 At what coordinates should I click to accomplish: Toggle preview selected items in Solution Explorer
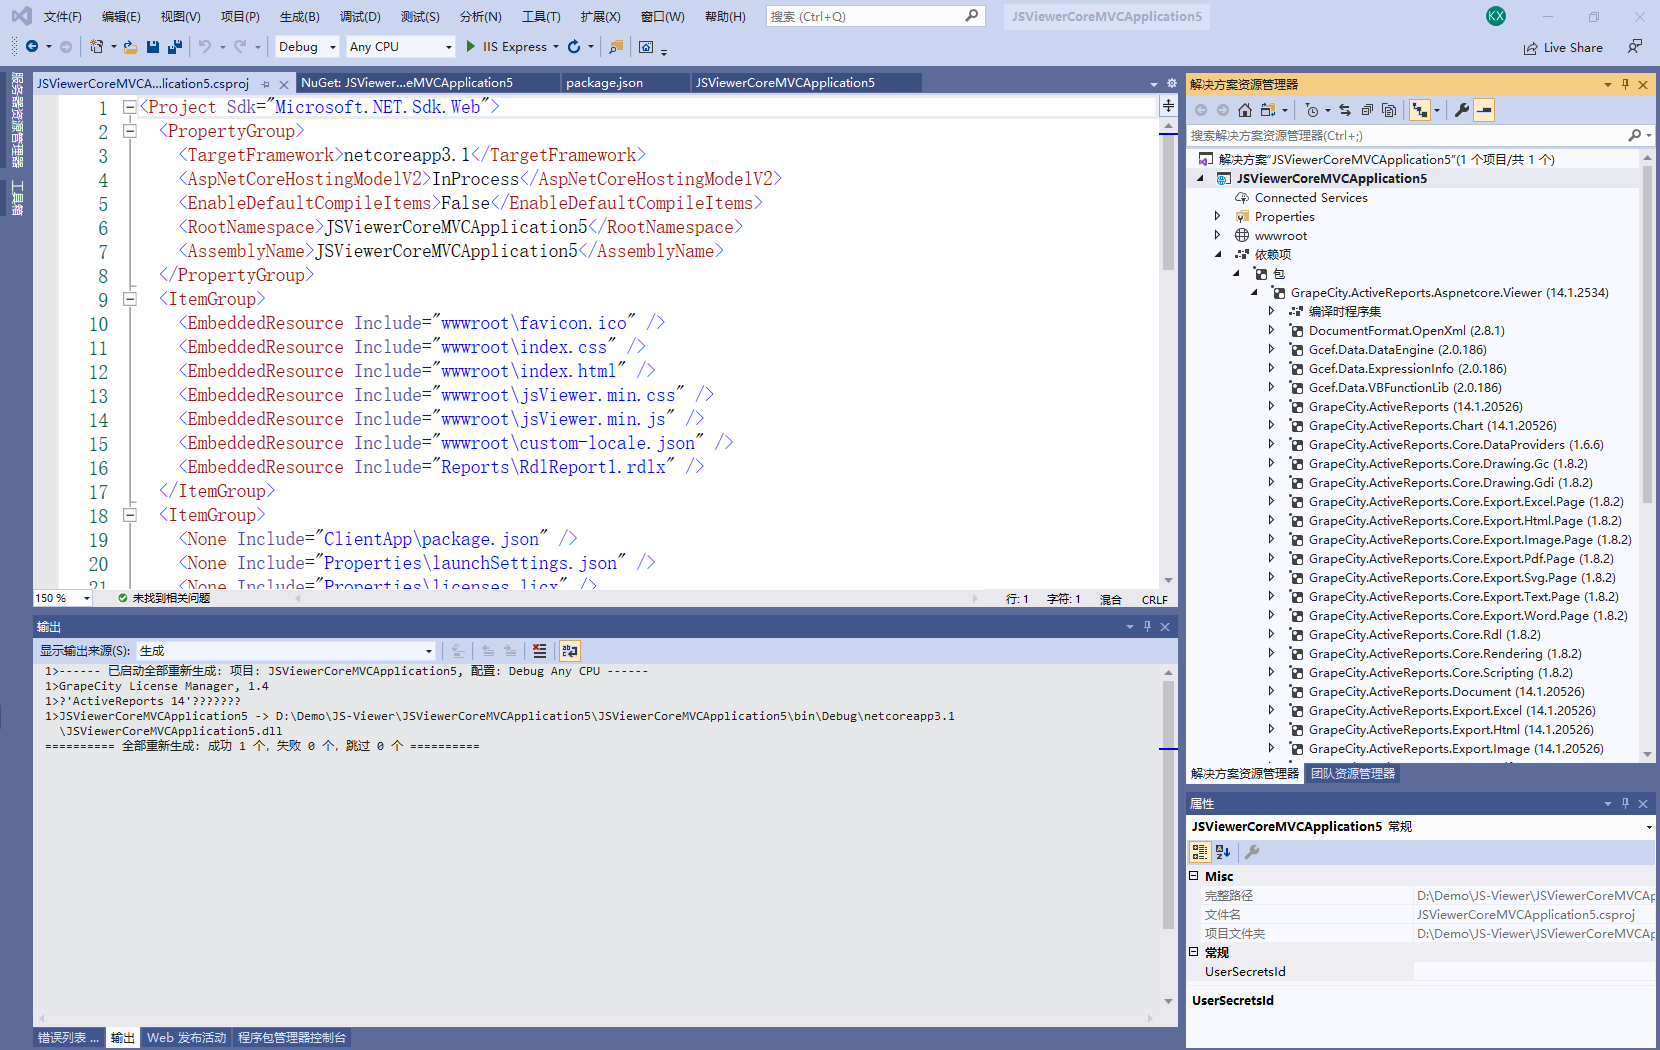pos(1485,110)
